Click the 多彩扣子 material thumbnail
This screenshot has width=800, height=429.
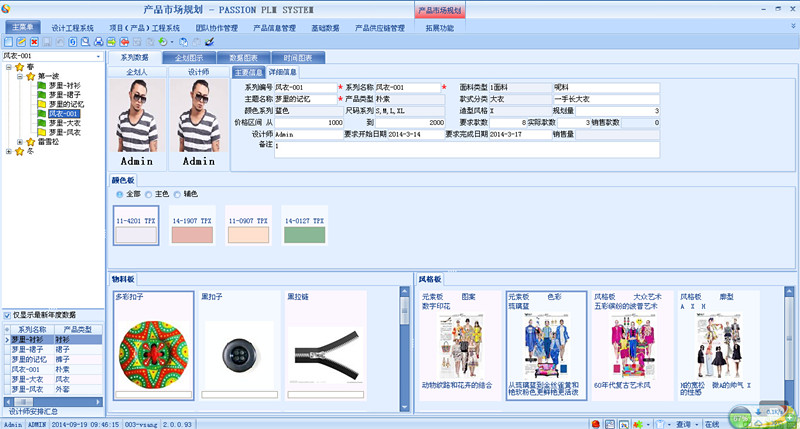point(154,345)
